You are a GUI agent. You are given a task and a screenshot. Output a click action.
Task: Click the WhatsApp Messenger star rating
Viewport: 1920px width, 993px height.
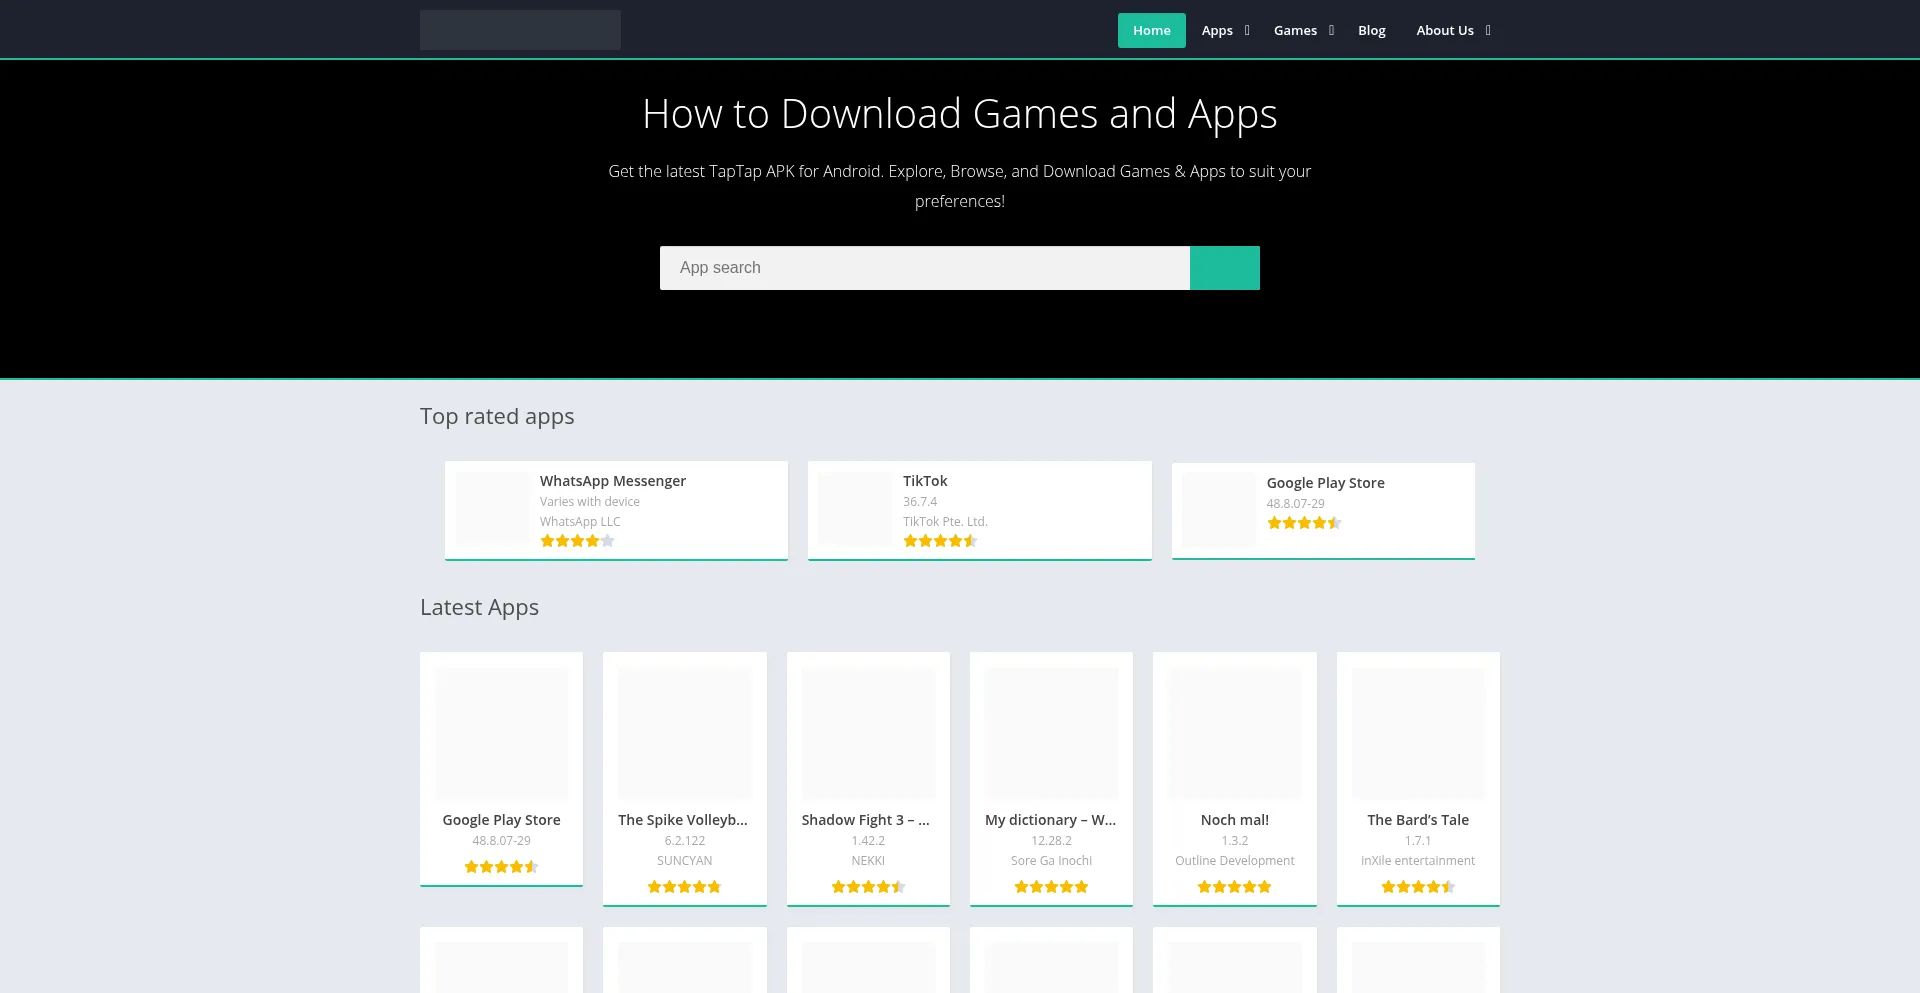click(x=577, y=541)
